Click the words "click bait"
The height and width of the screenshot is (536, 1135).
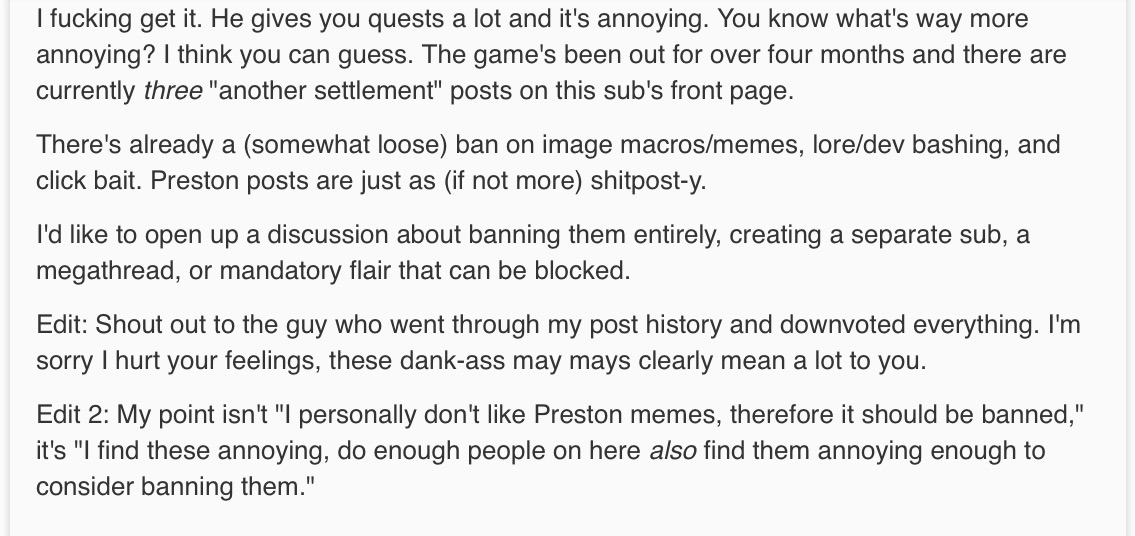pos(82,180)
